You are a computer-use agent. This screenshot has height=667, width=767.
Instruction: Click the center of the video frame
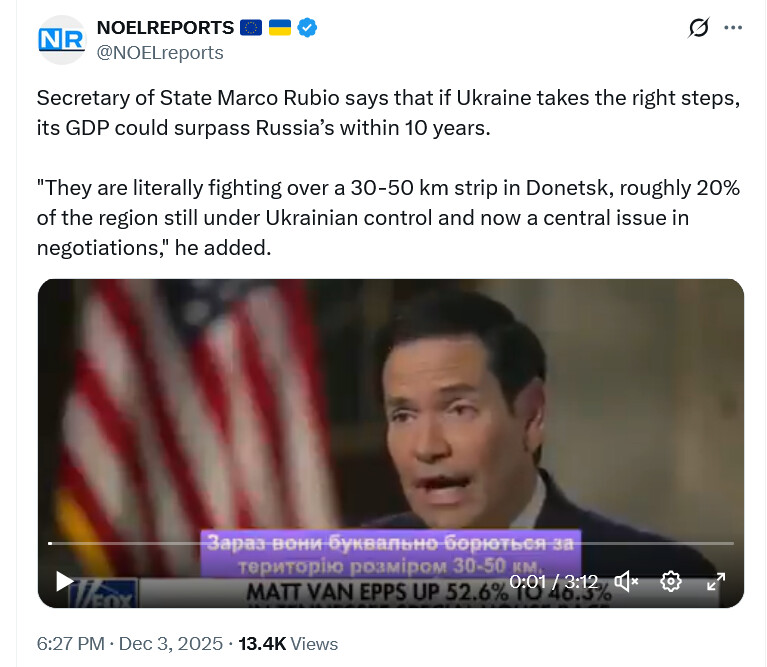point(391,420)
